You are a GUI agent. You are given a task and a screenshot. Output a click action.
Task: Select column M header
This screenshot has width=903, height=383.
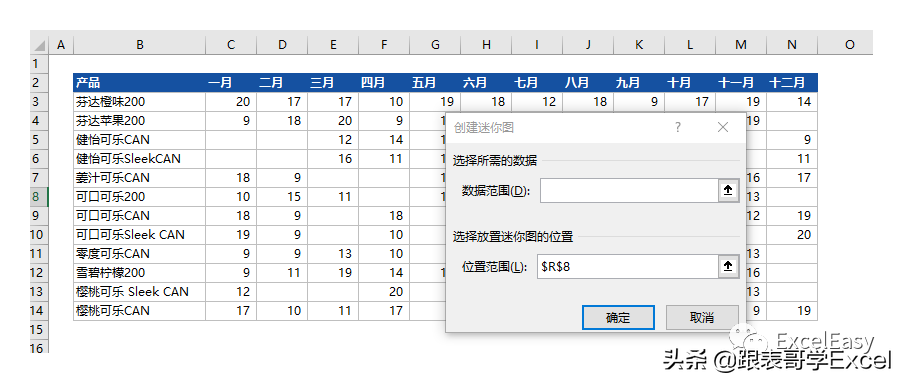(x=741, y=45)
